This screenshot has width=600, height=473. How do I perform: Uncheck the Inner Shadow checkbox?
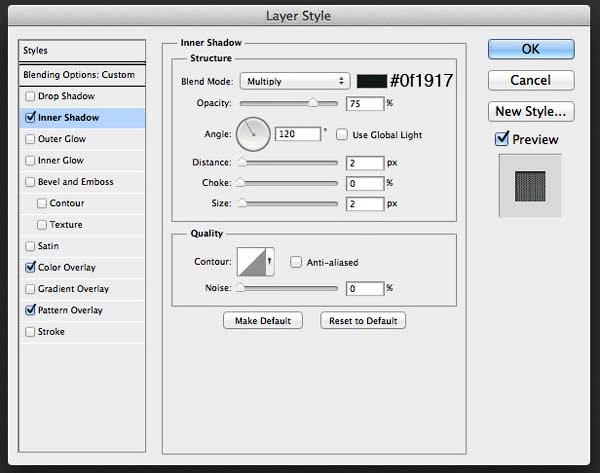[x=30, y=117]
